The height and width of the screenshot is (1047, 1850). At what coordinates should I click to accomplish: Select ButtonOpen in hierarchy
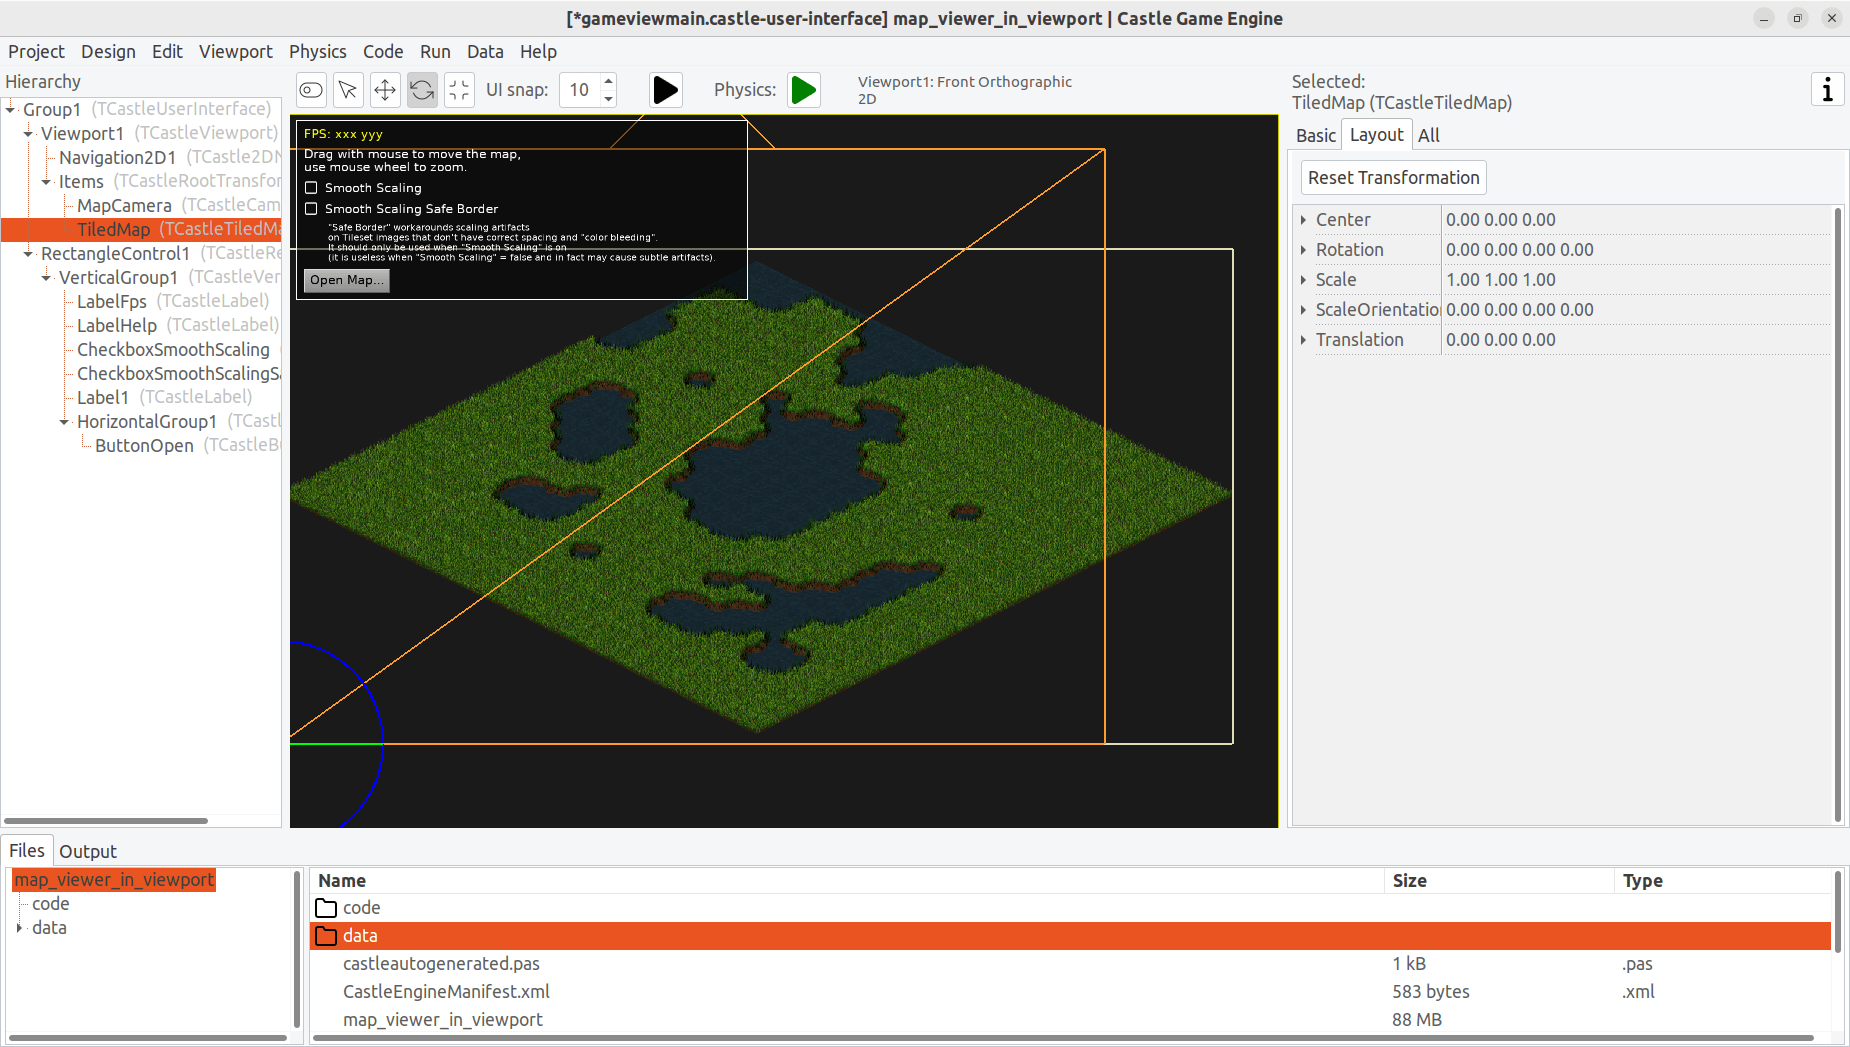click(144, 446)
